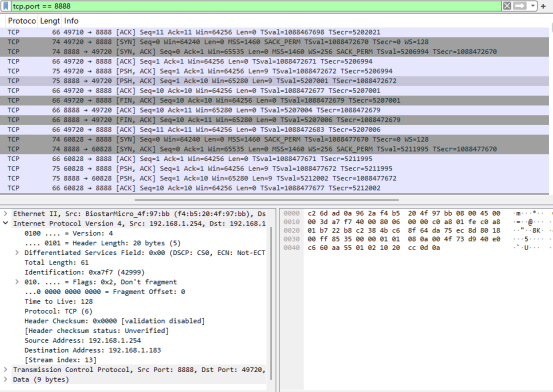Sort by the Info column header
553x392 pixels.
pyautogui.click(x=71, y=21)
